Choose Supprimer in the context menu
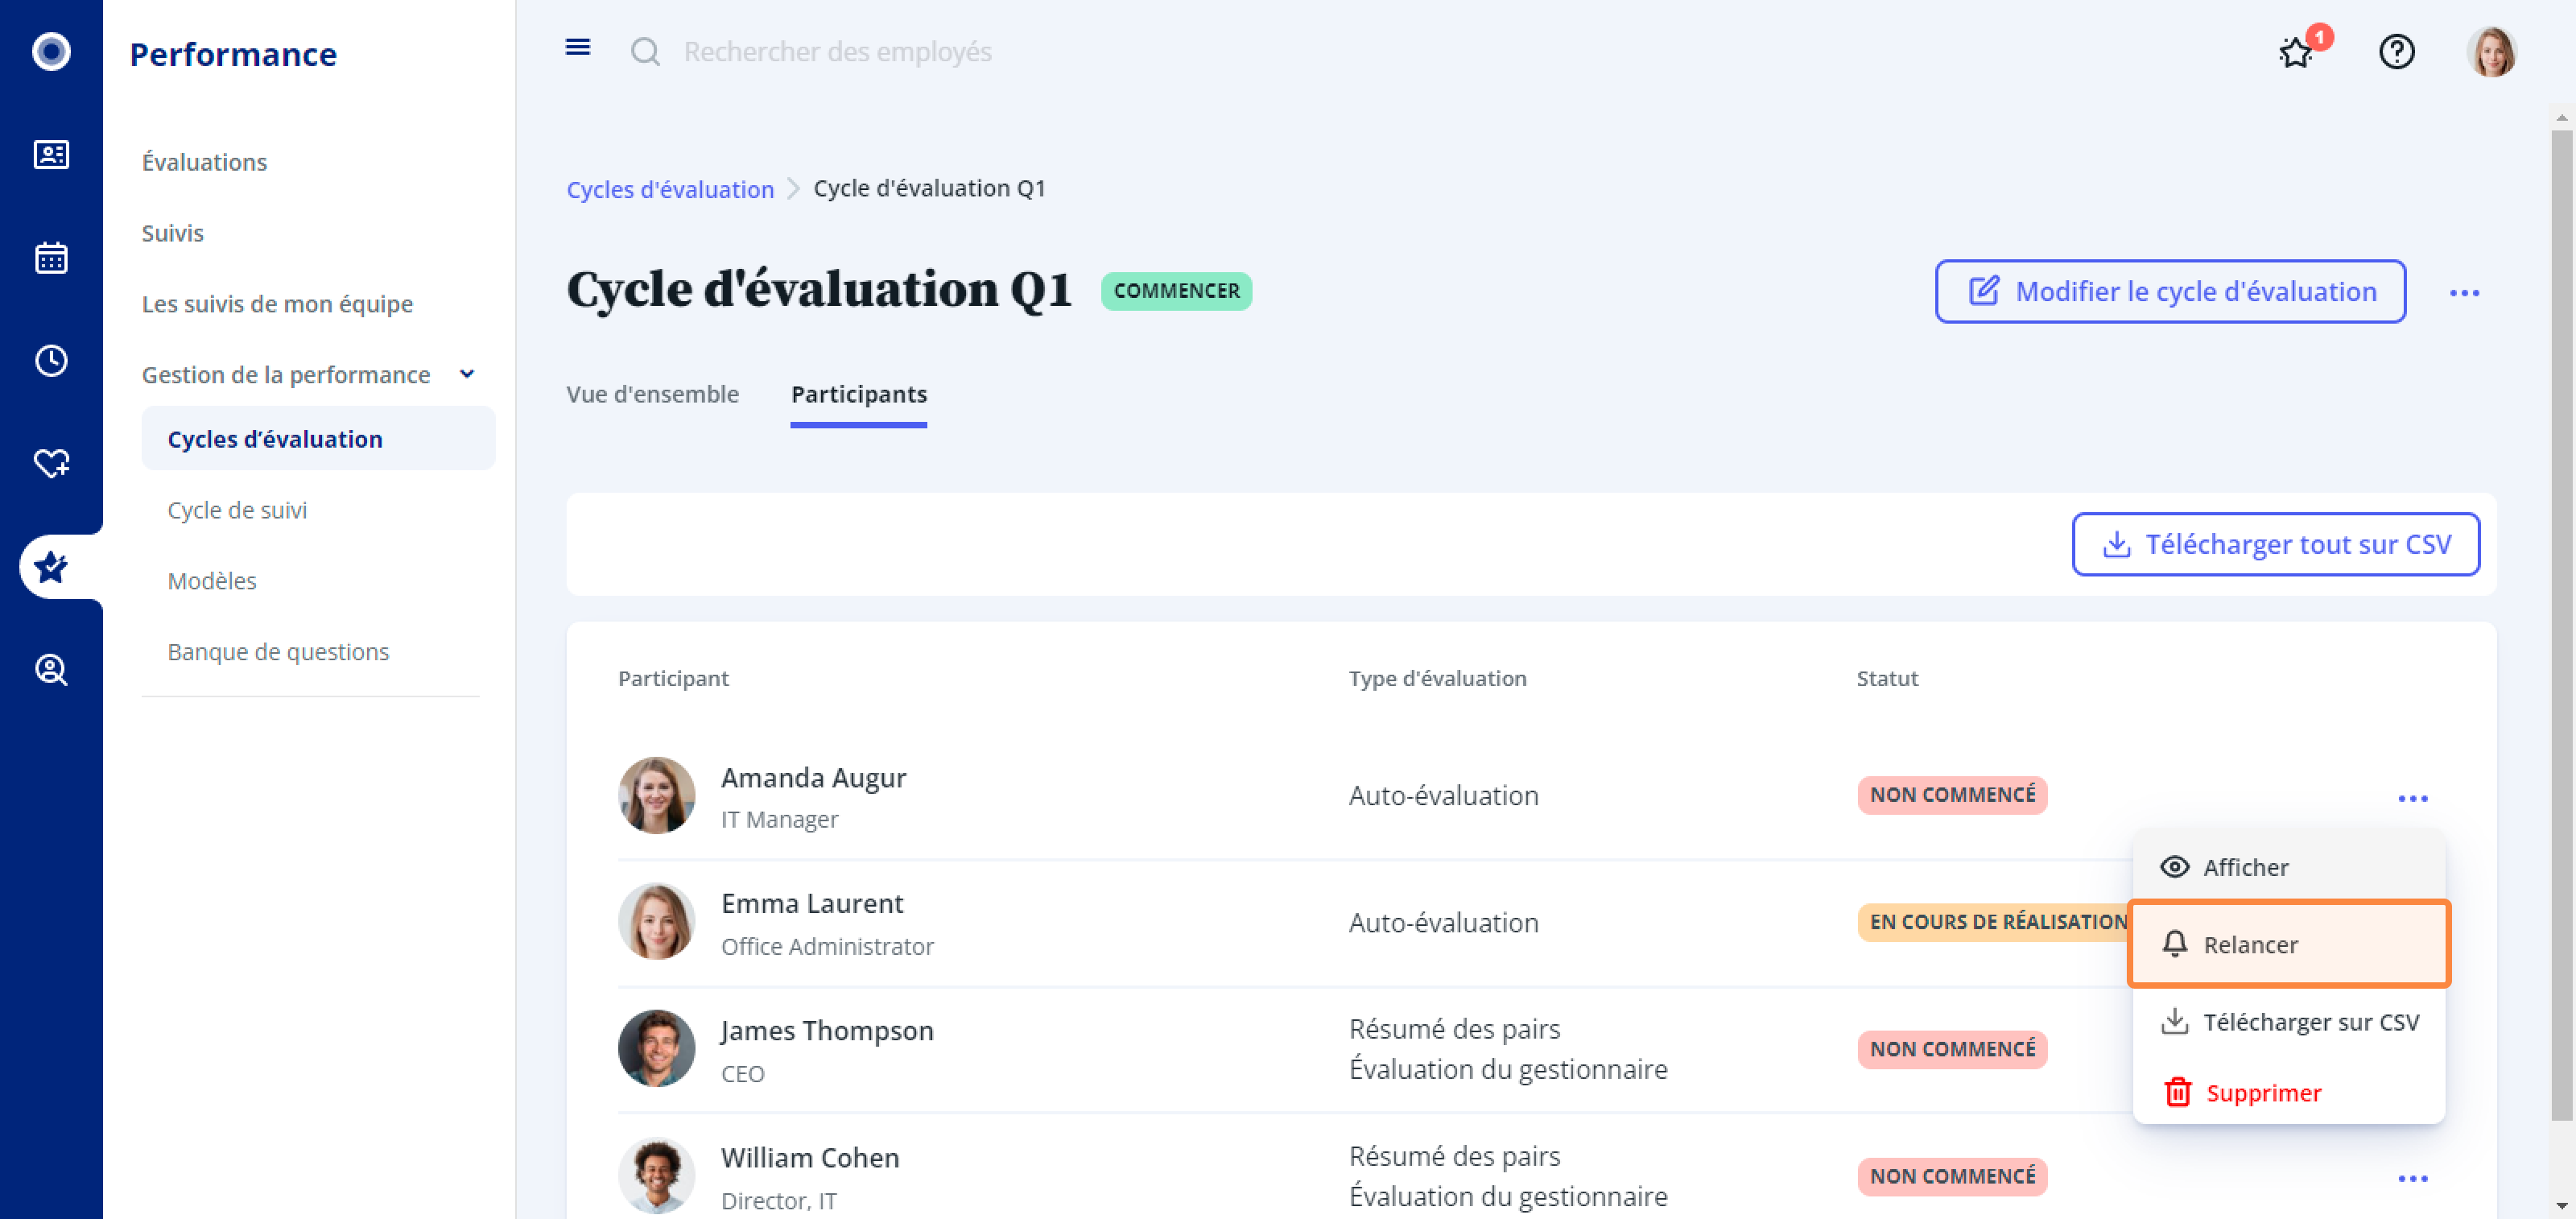Viewport: 2576px width, 1219px height. click(x=2262, y=1092)
